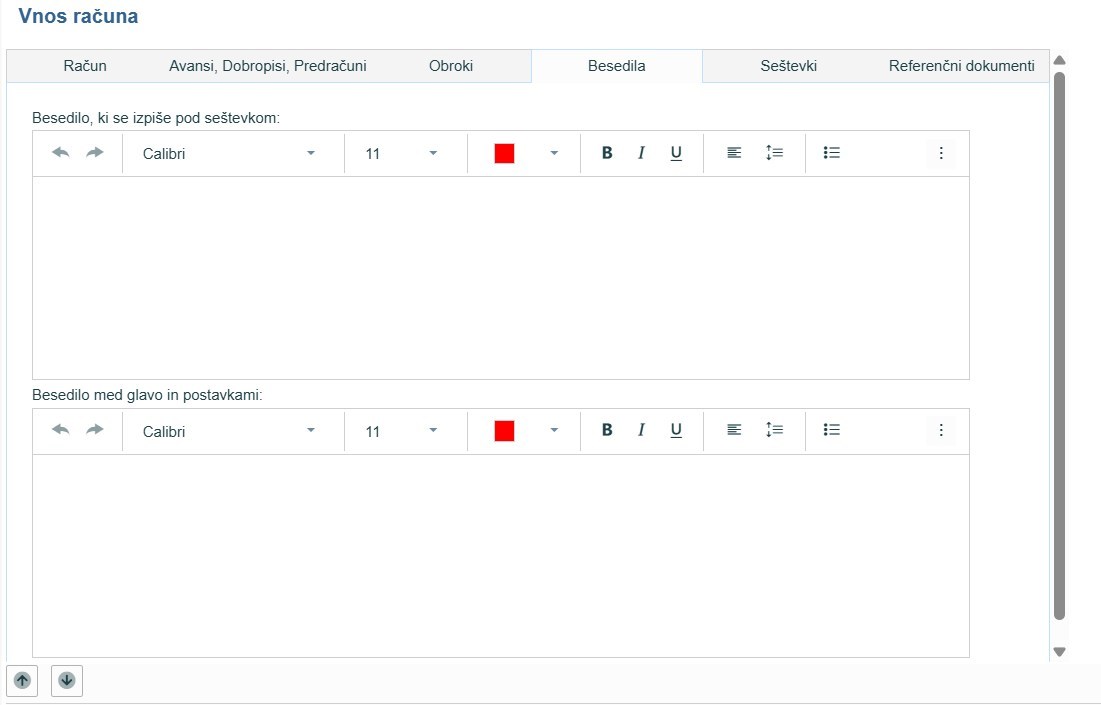Switch to the Račun tab

85,66
